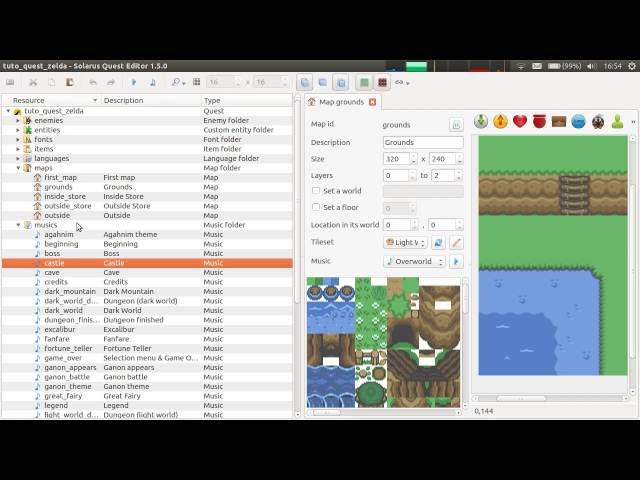Select the blue sphere entity icon
Viewport: 640px width, 480px height.
(x=578, y=121)
